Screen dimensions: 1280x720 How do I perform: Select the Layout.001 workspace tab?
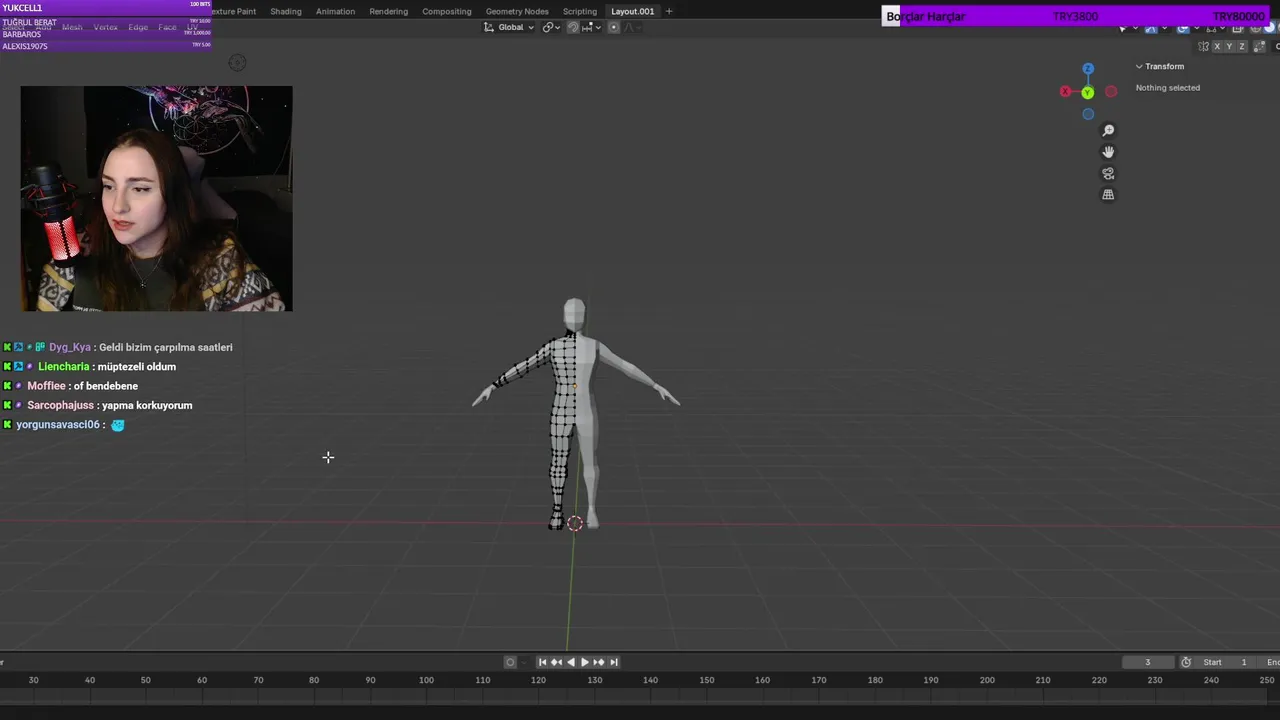click(633, 11)
